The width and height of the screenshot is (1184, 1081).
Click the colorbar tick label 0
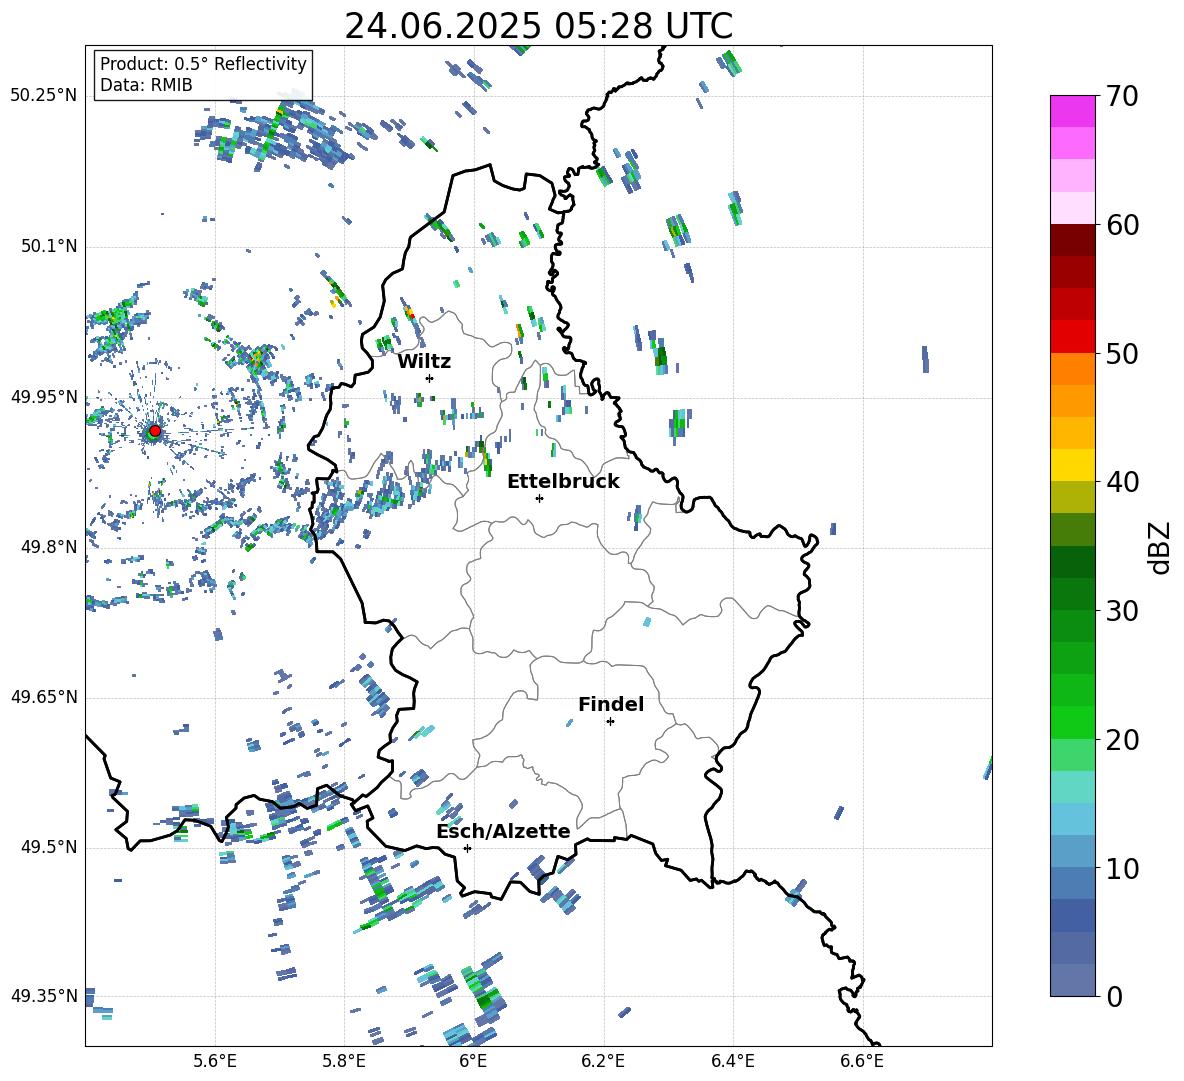click(x=1114, y=997)
